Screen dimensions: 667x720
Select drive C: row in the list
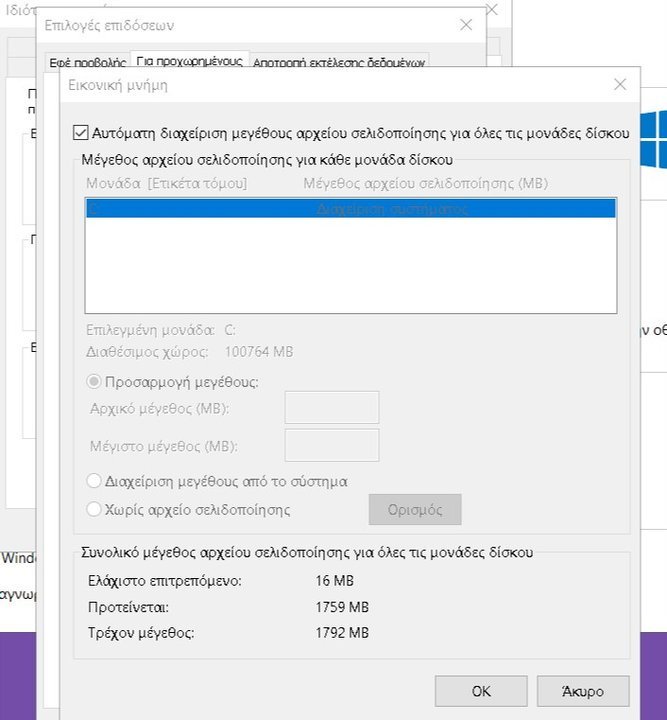[x=351, y=209]
